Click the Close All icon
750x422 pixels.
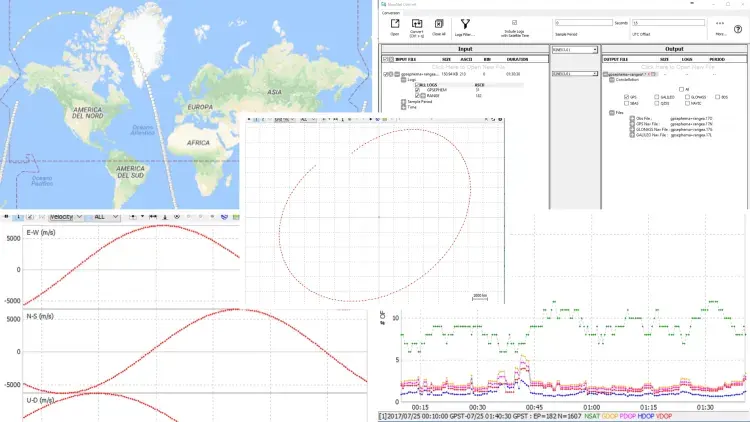439,23
